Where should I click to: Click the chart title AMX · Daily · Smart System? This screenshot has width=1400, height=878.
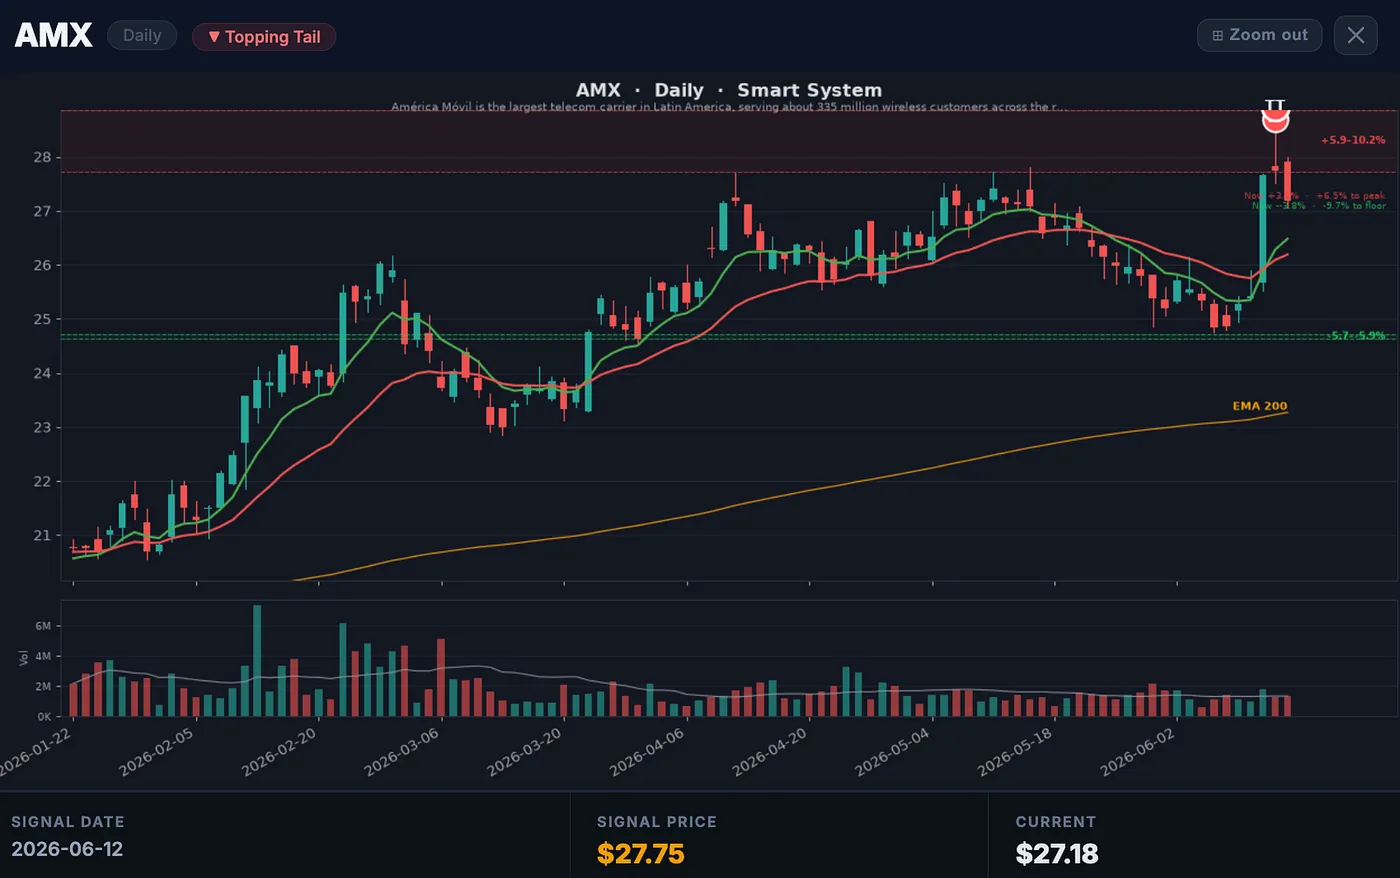pos(729,90)
